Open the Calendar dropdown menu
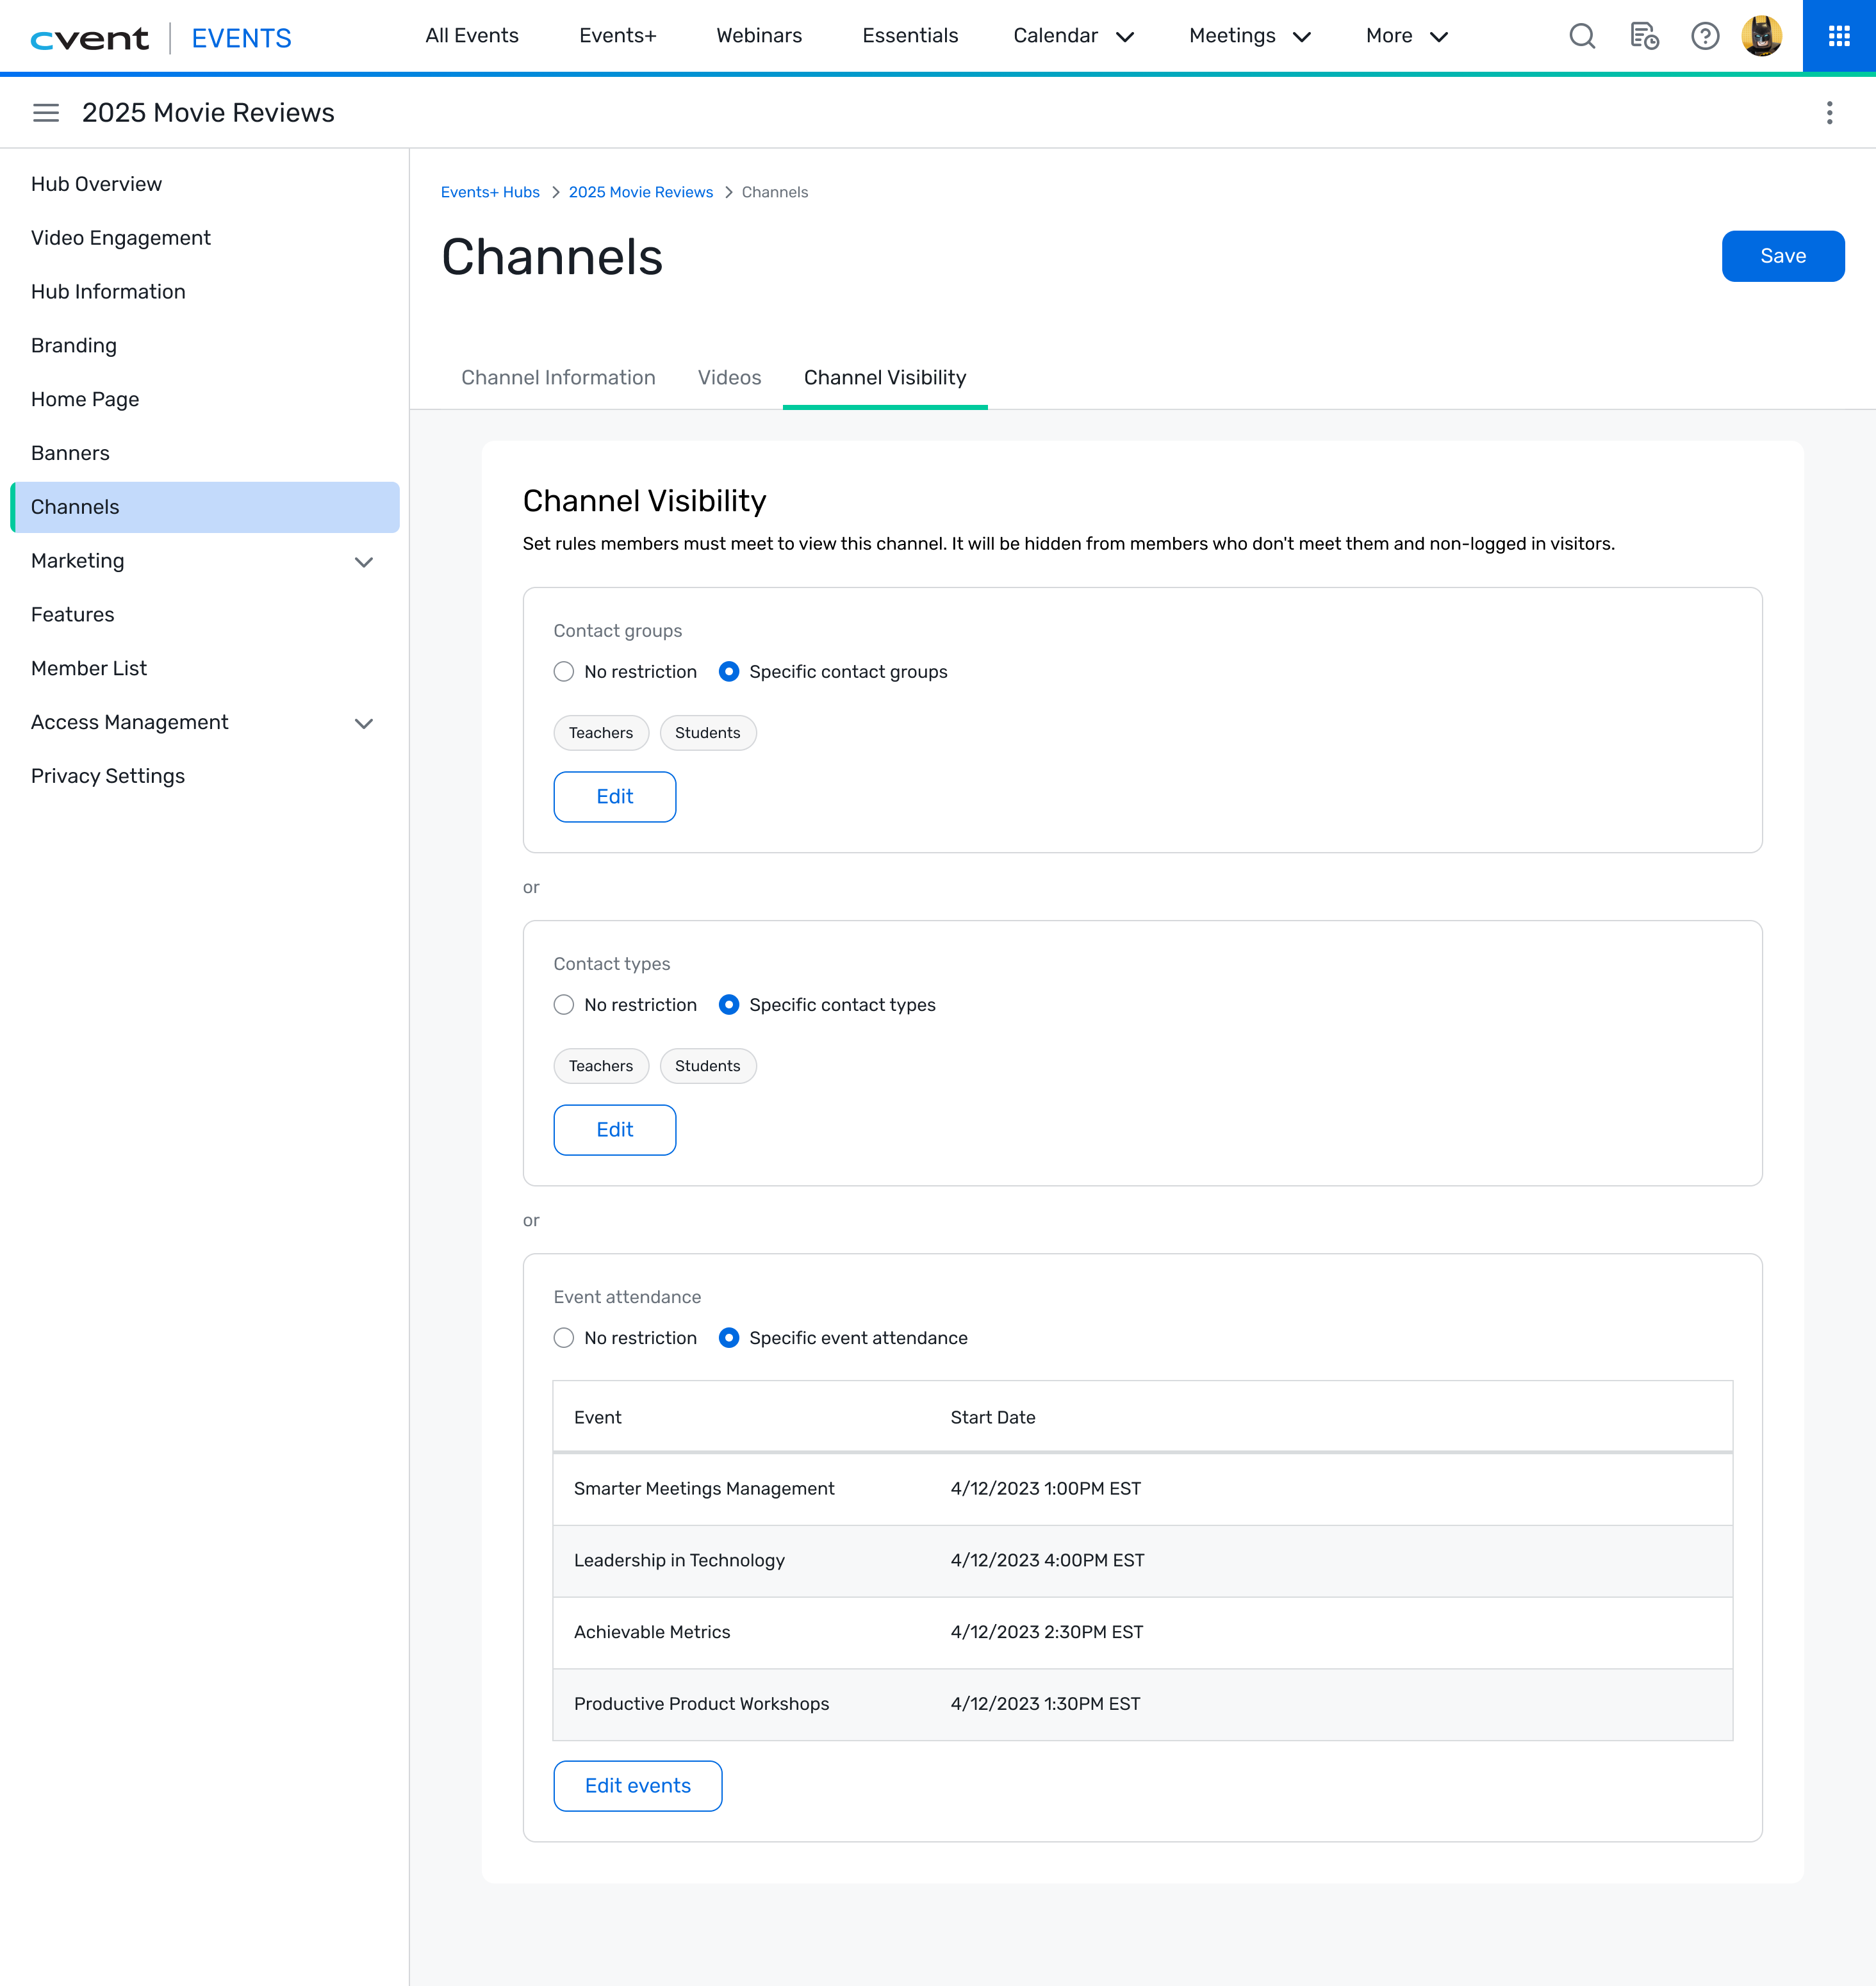The image size is (1876, 1986). point(1073,37)
